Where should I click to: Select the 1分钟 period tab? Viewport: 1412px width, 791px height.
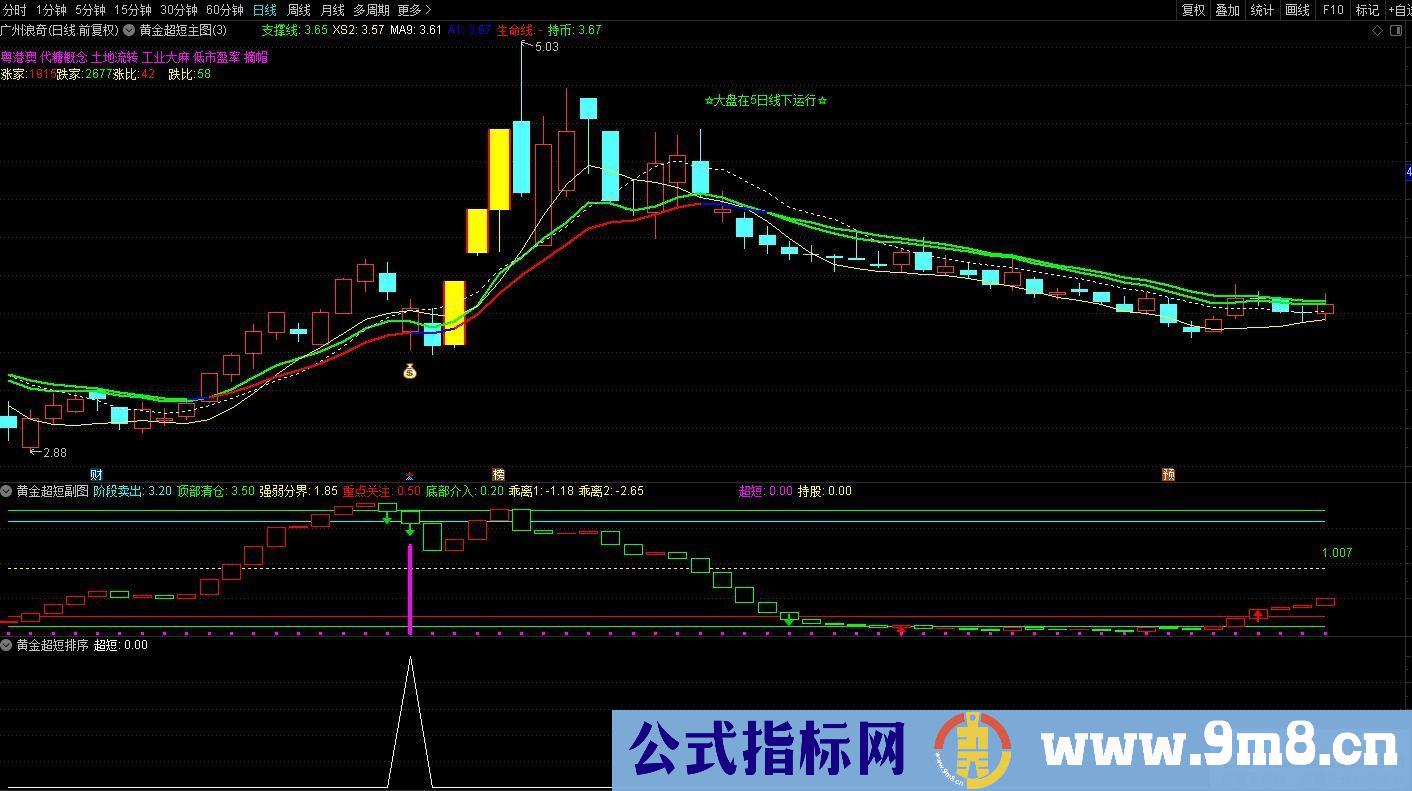click(x=50, y=10)
